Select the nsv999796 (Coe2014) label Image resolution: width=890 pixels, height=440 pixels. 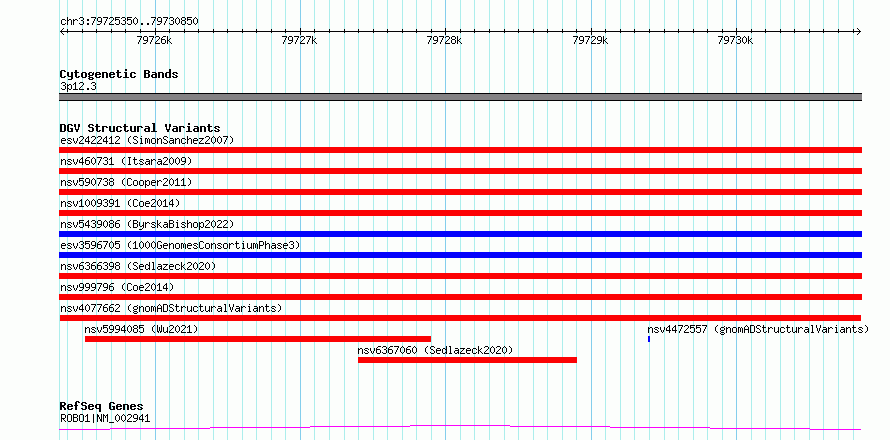coord(117,287)
